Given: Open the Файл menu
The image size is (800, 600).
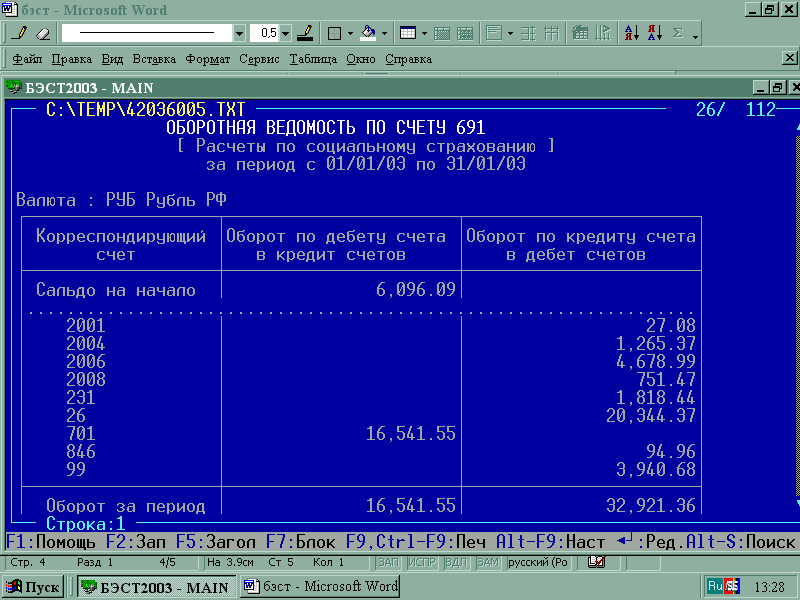Looking at the screenshot, I should [27, 59].
